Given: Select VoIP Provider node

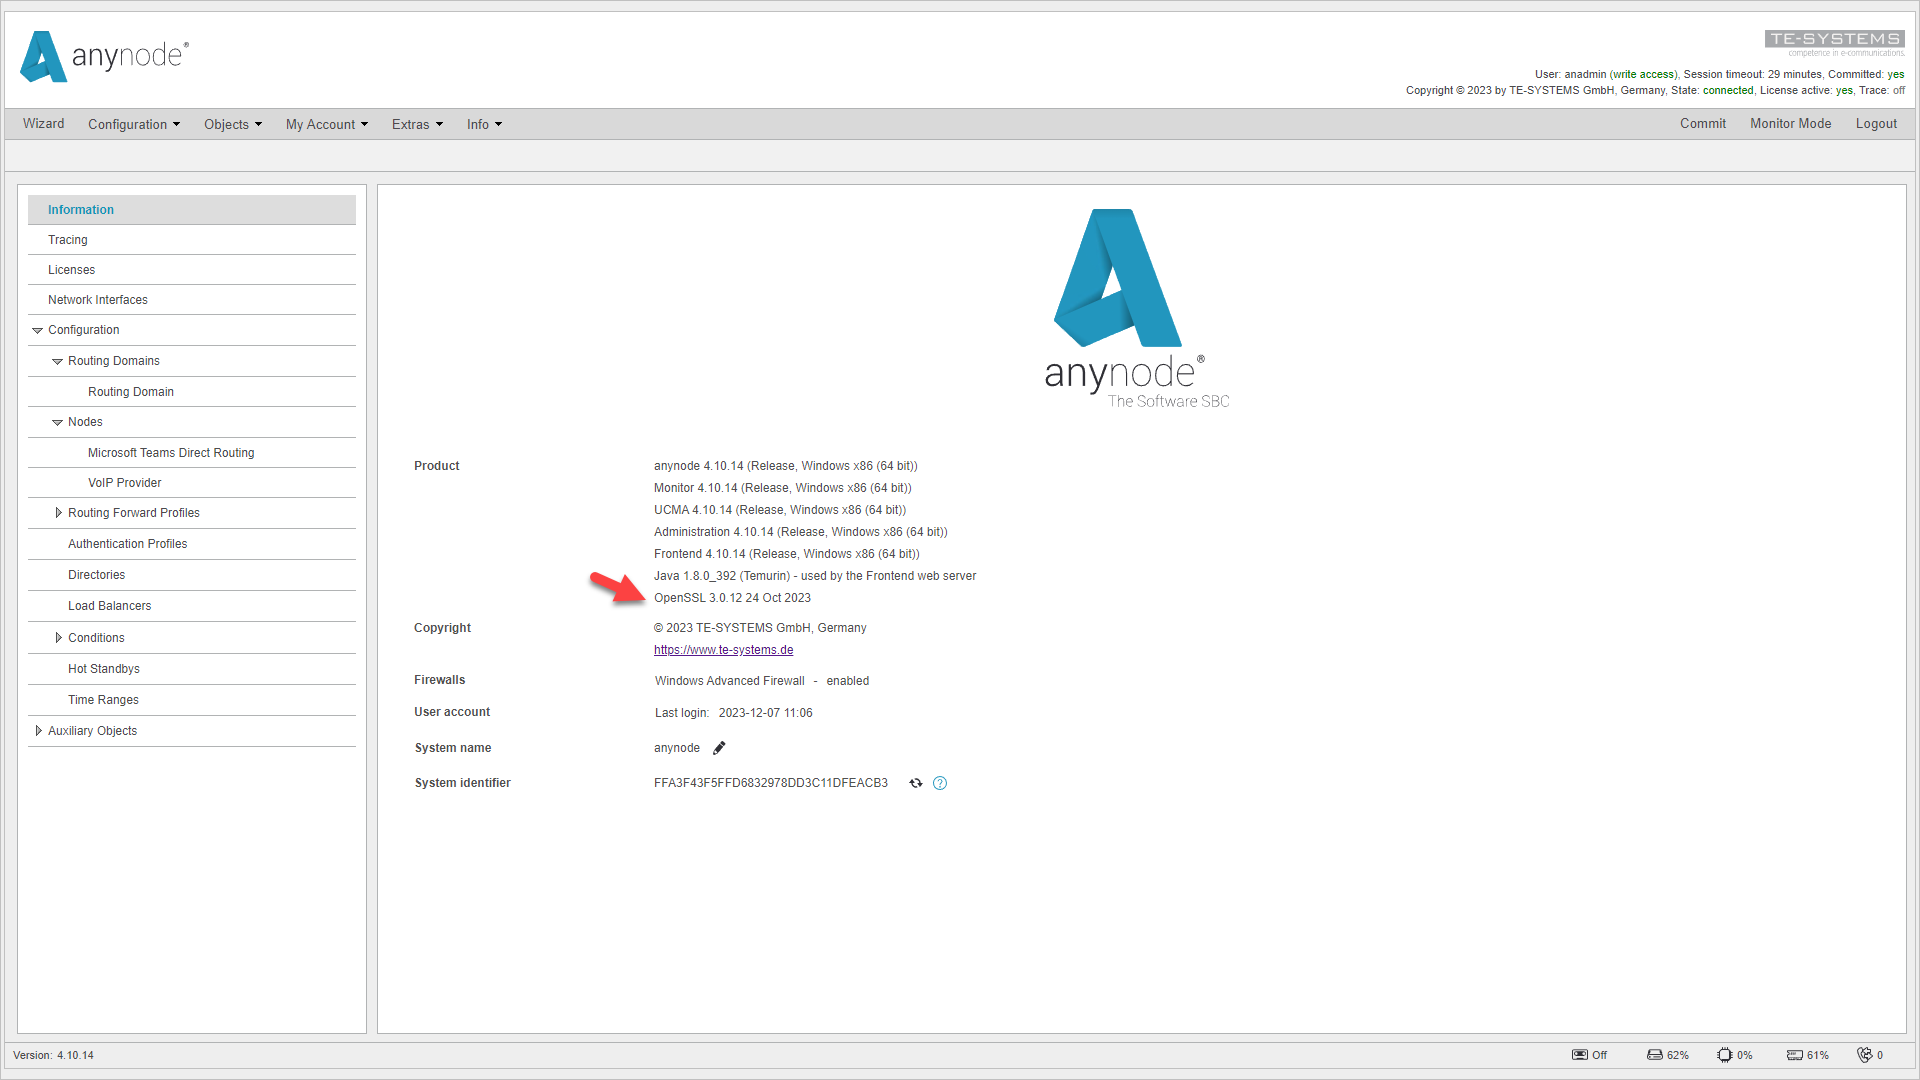Looking at the screenshot, I should pos(192,483).
